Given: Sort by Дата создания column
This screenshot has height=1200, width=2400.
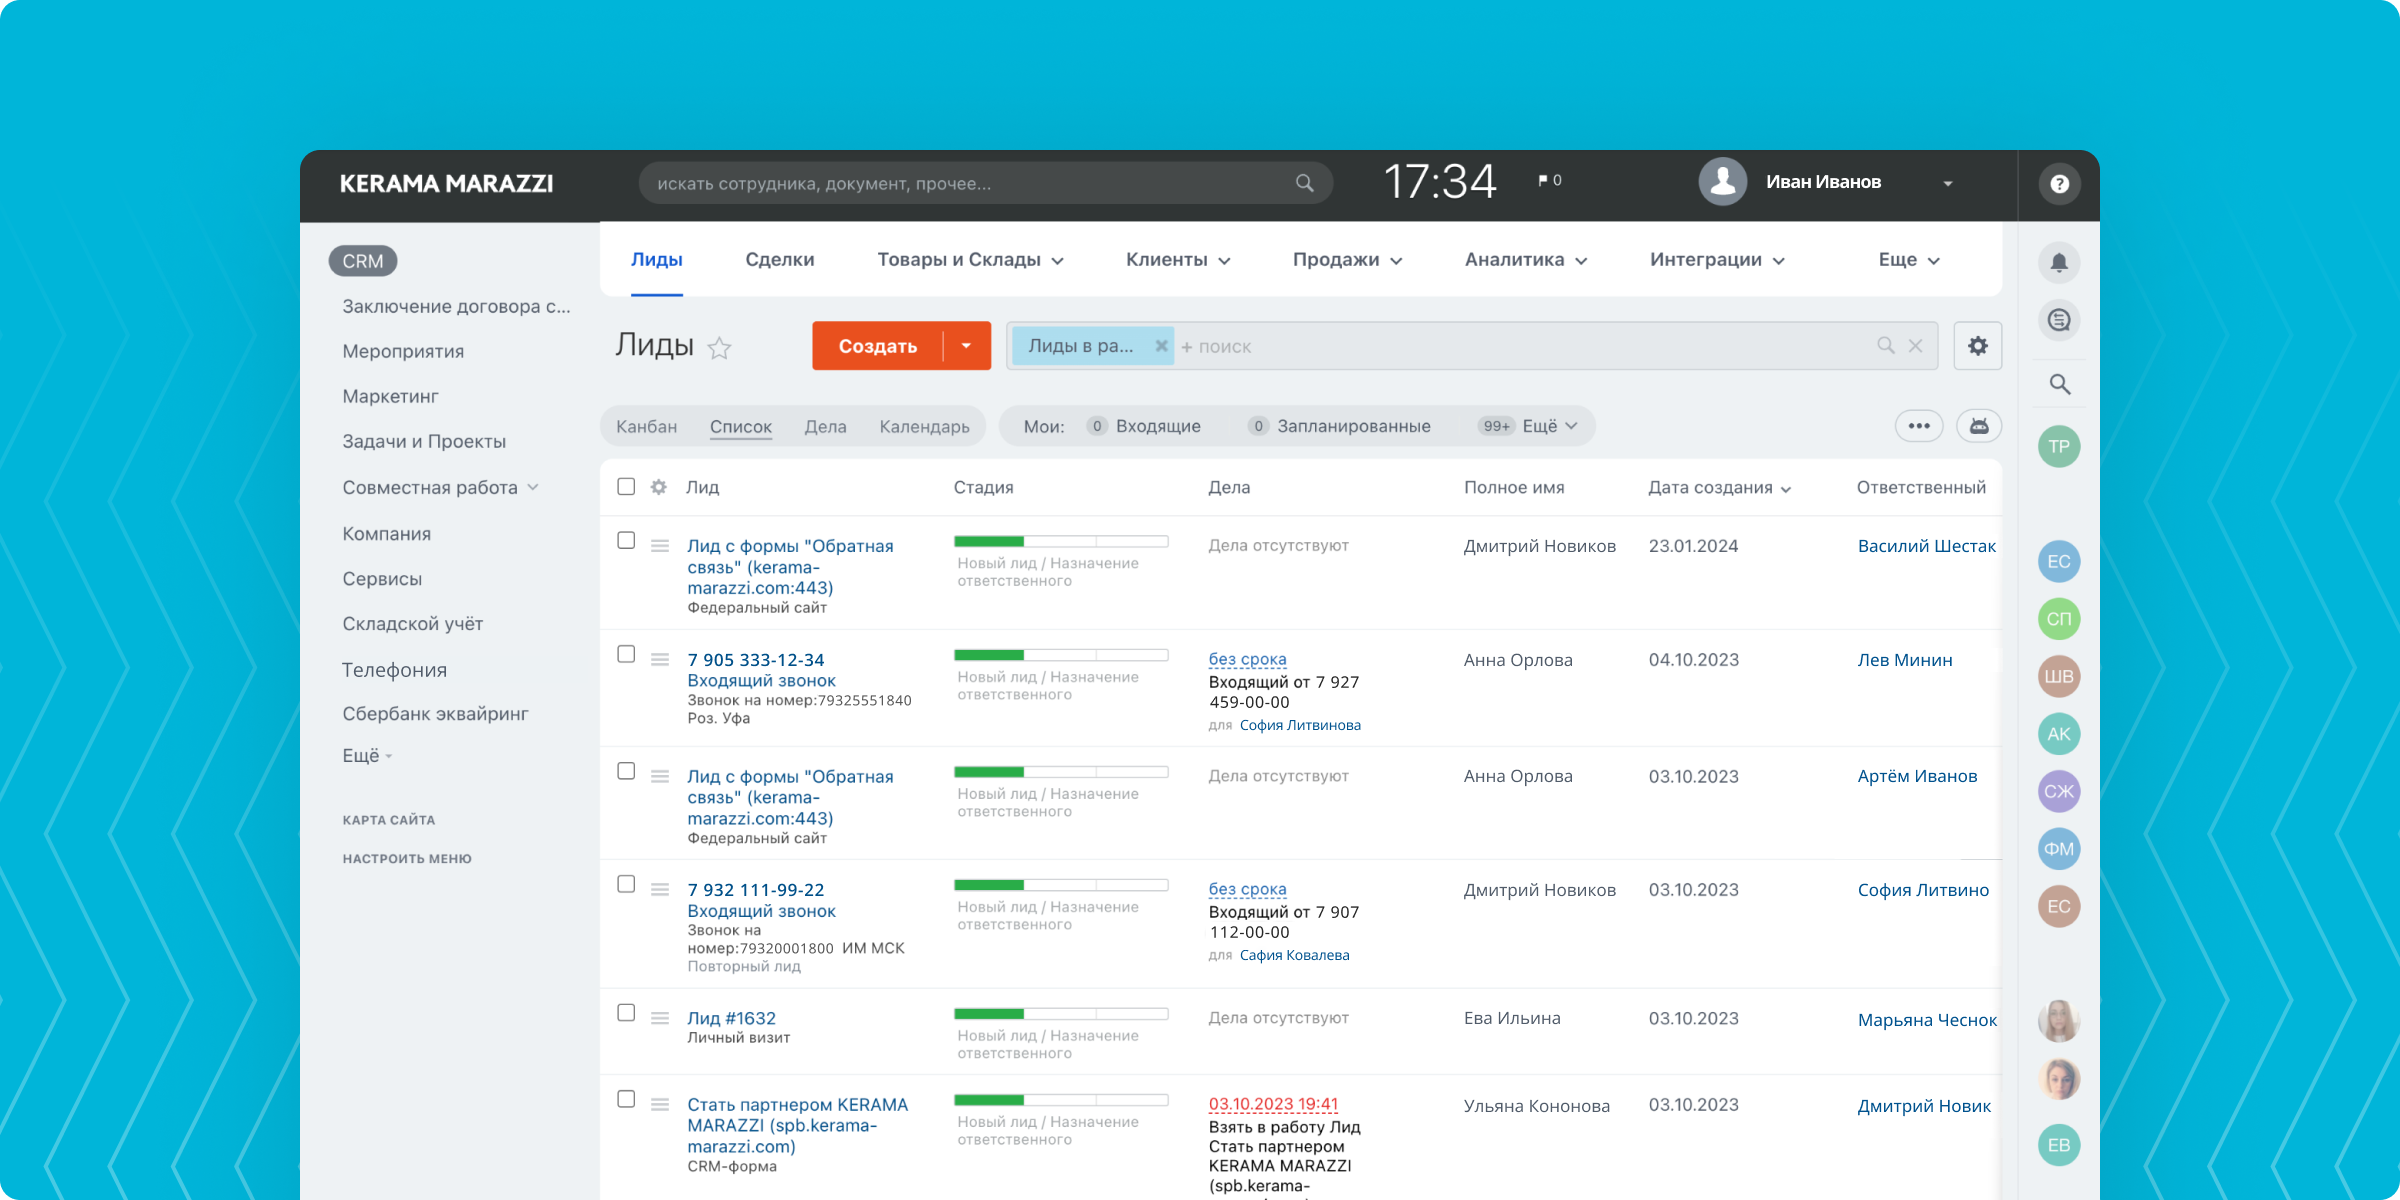Looking at the screenshot, I should click(x=1719, y=487).
